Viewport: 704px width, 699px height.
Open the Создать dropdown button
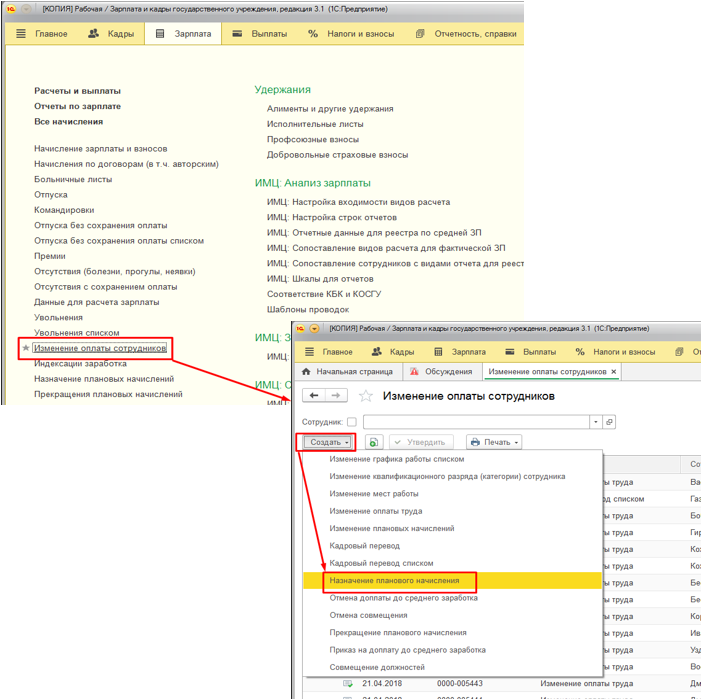pos(327,442)
